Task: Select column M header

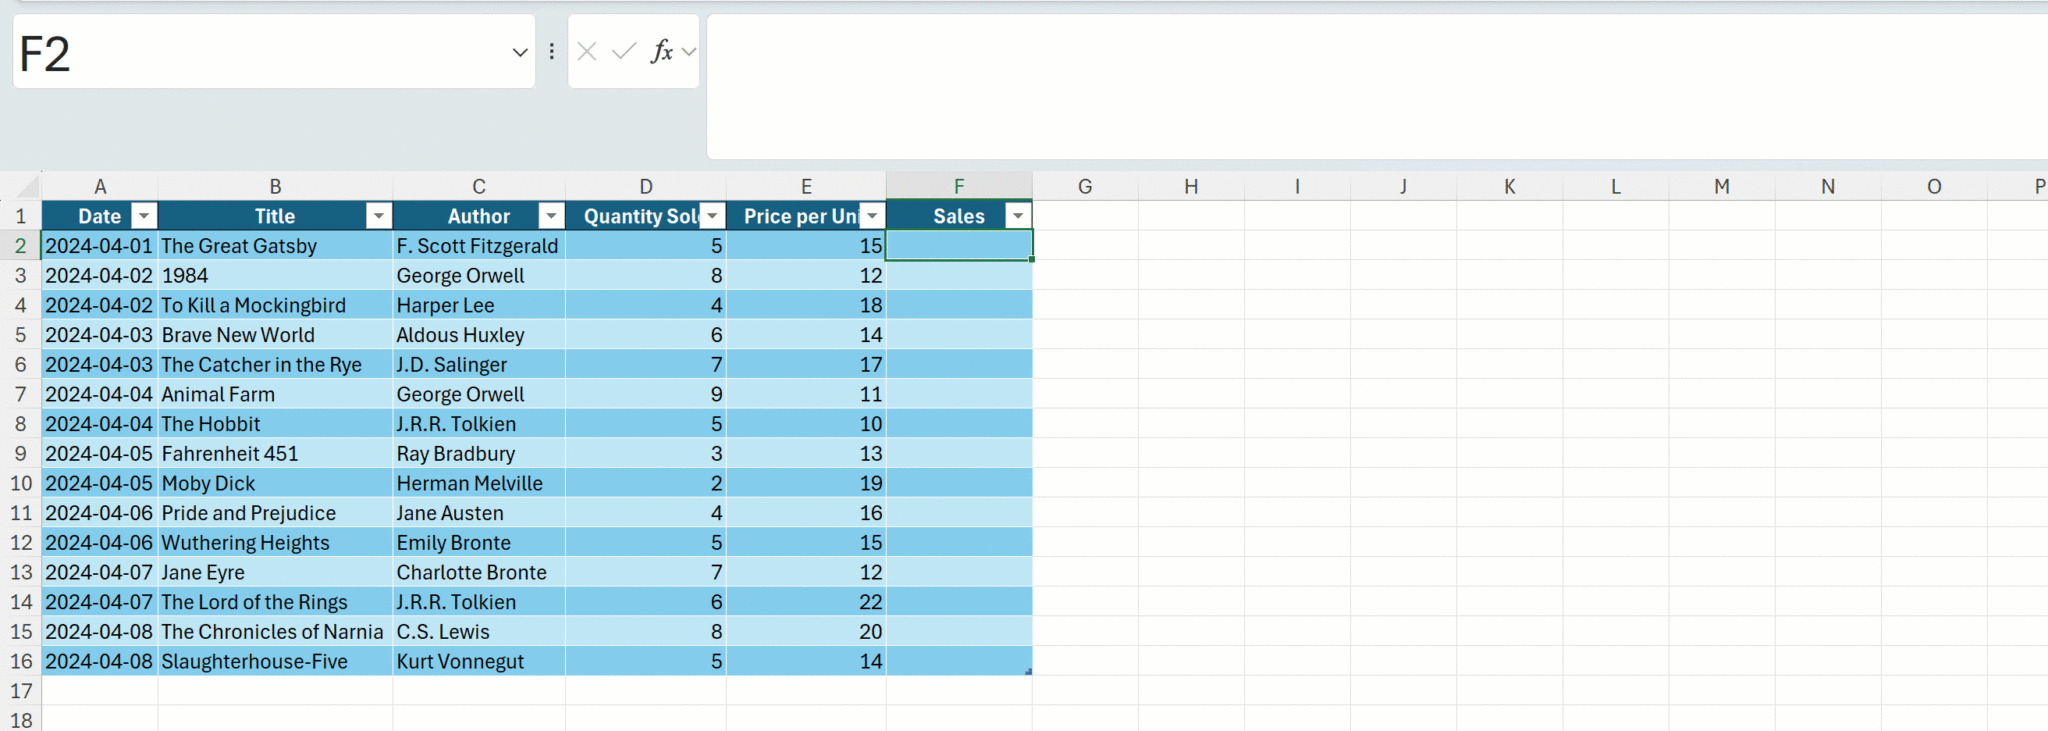Action: (x=1722, y=187)
